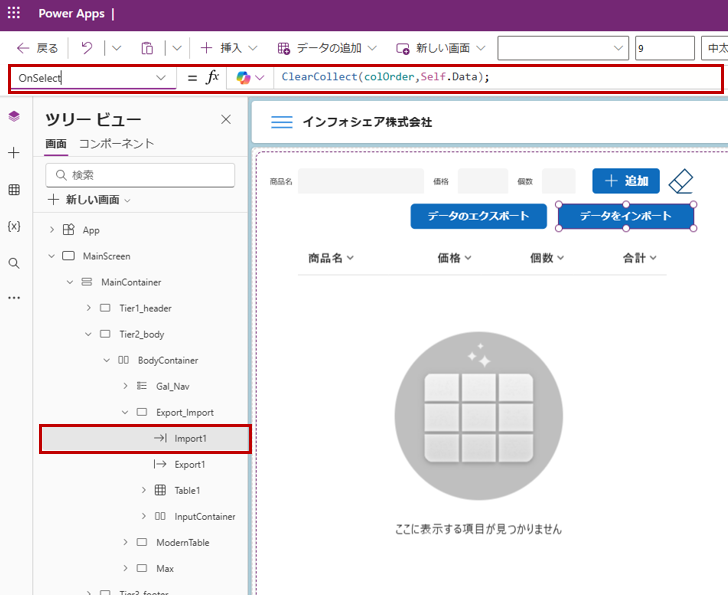Collapse the MainScreen tree node

[x=52, y=256]
